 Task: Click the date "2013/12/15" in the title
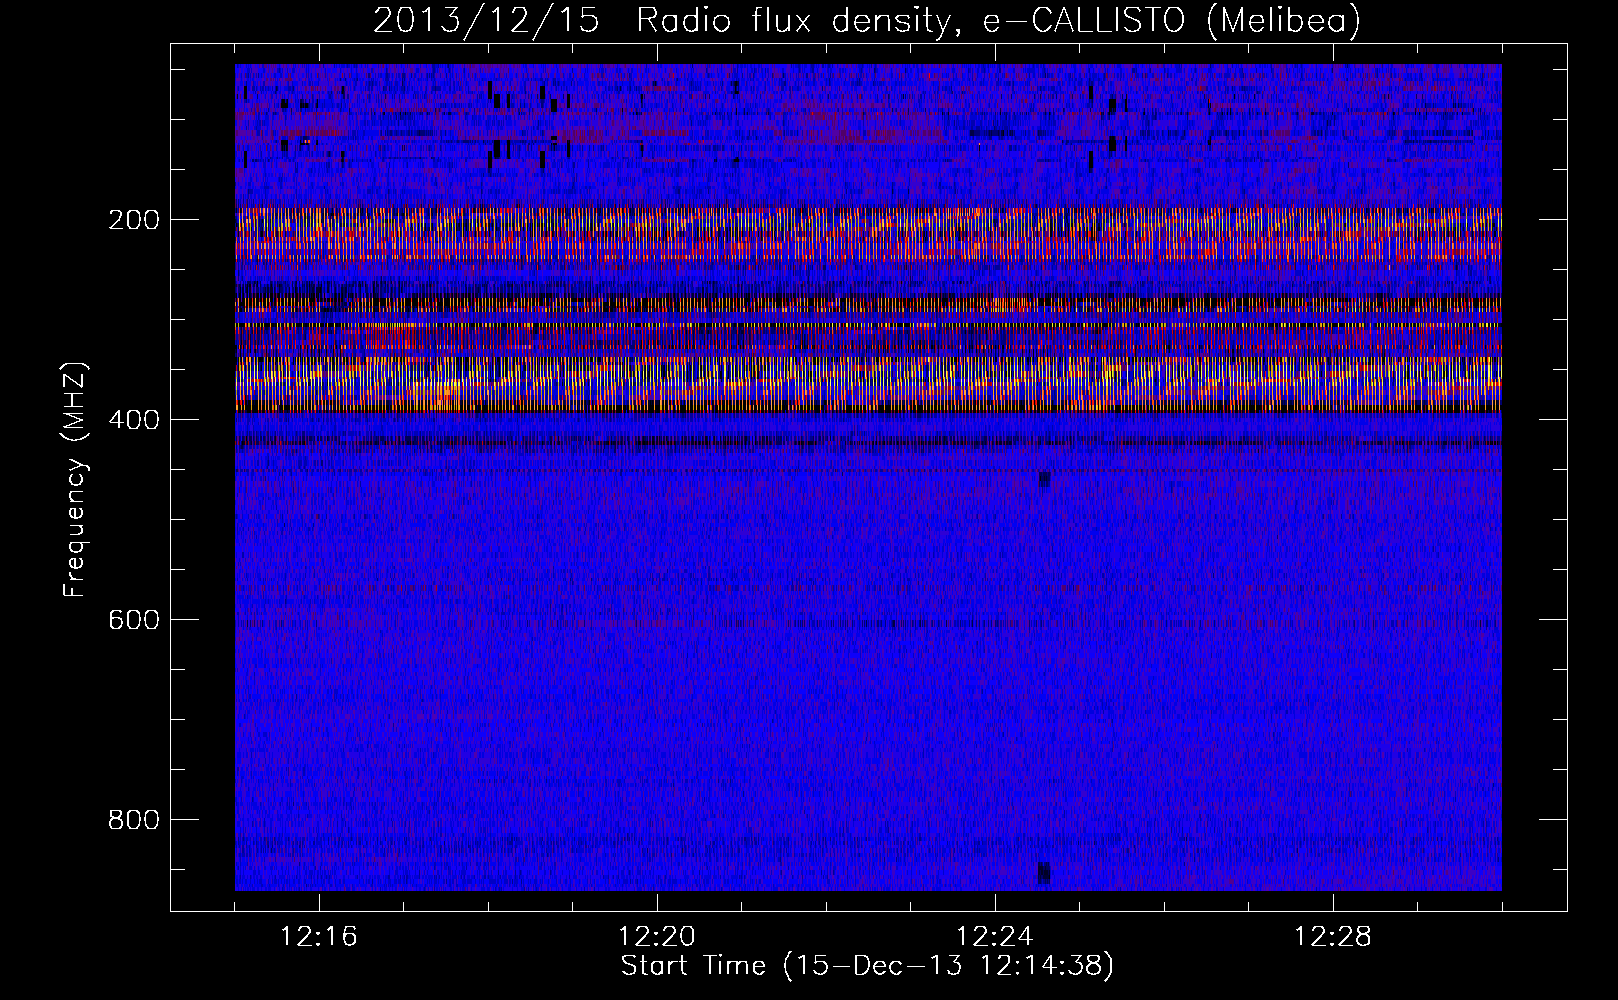tap(485, 20)
